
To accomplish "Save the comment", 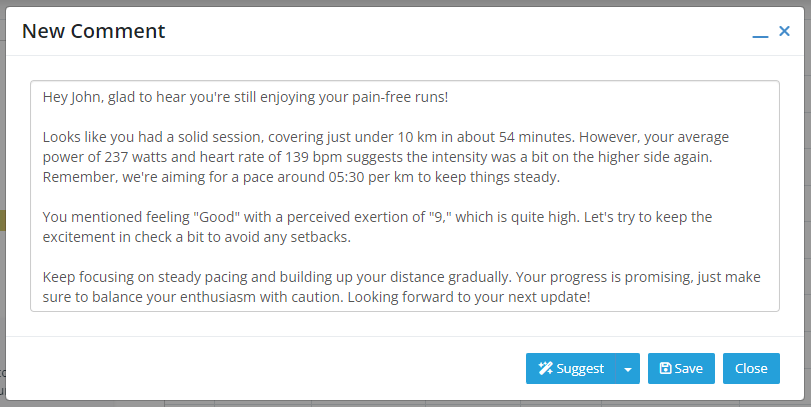I will 681,369.
